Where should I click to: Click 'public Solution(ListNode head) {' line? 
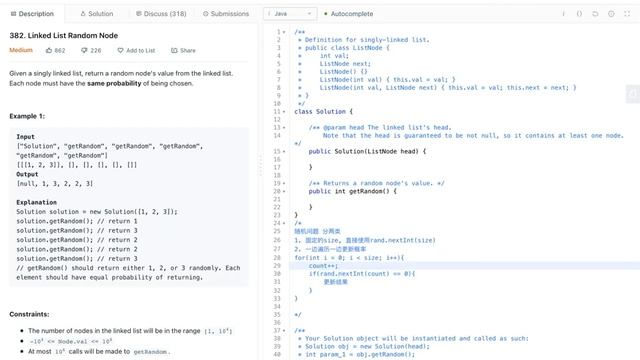367,151
